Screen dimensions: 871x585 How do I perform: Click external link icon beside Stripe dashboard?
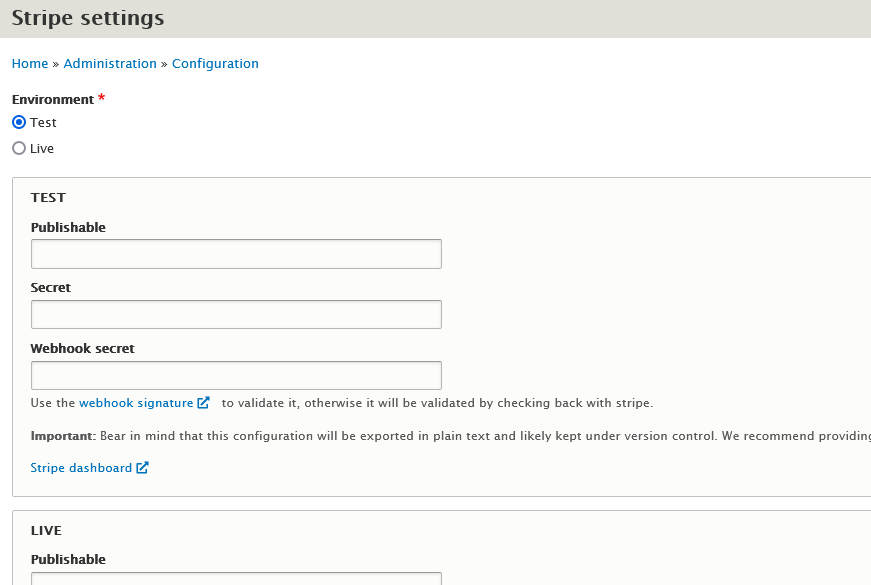click(x=142, y=468)
